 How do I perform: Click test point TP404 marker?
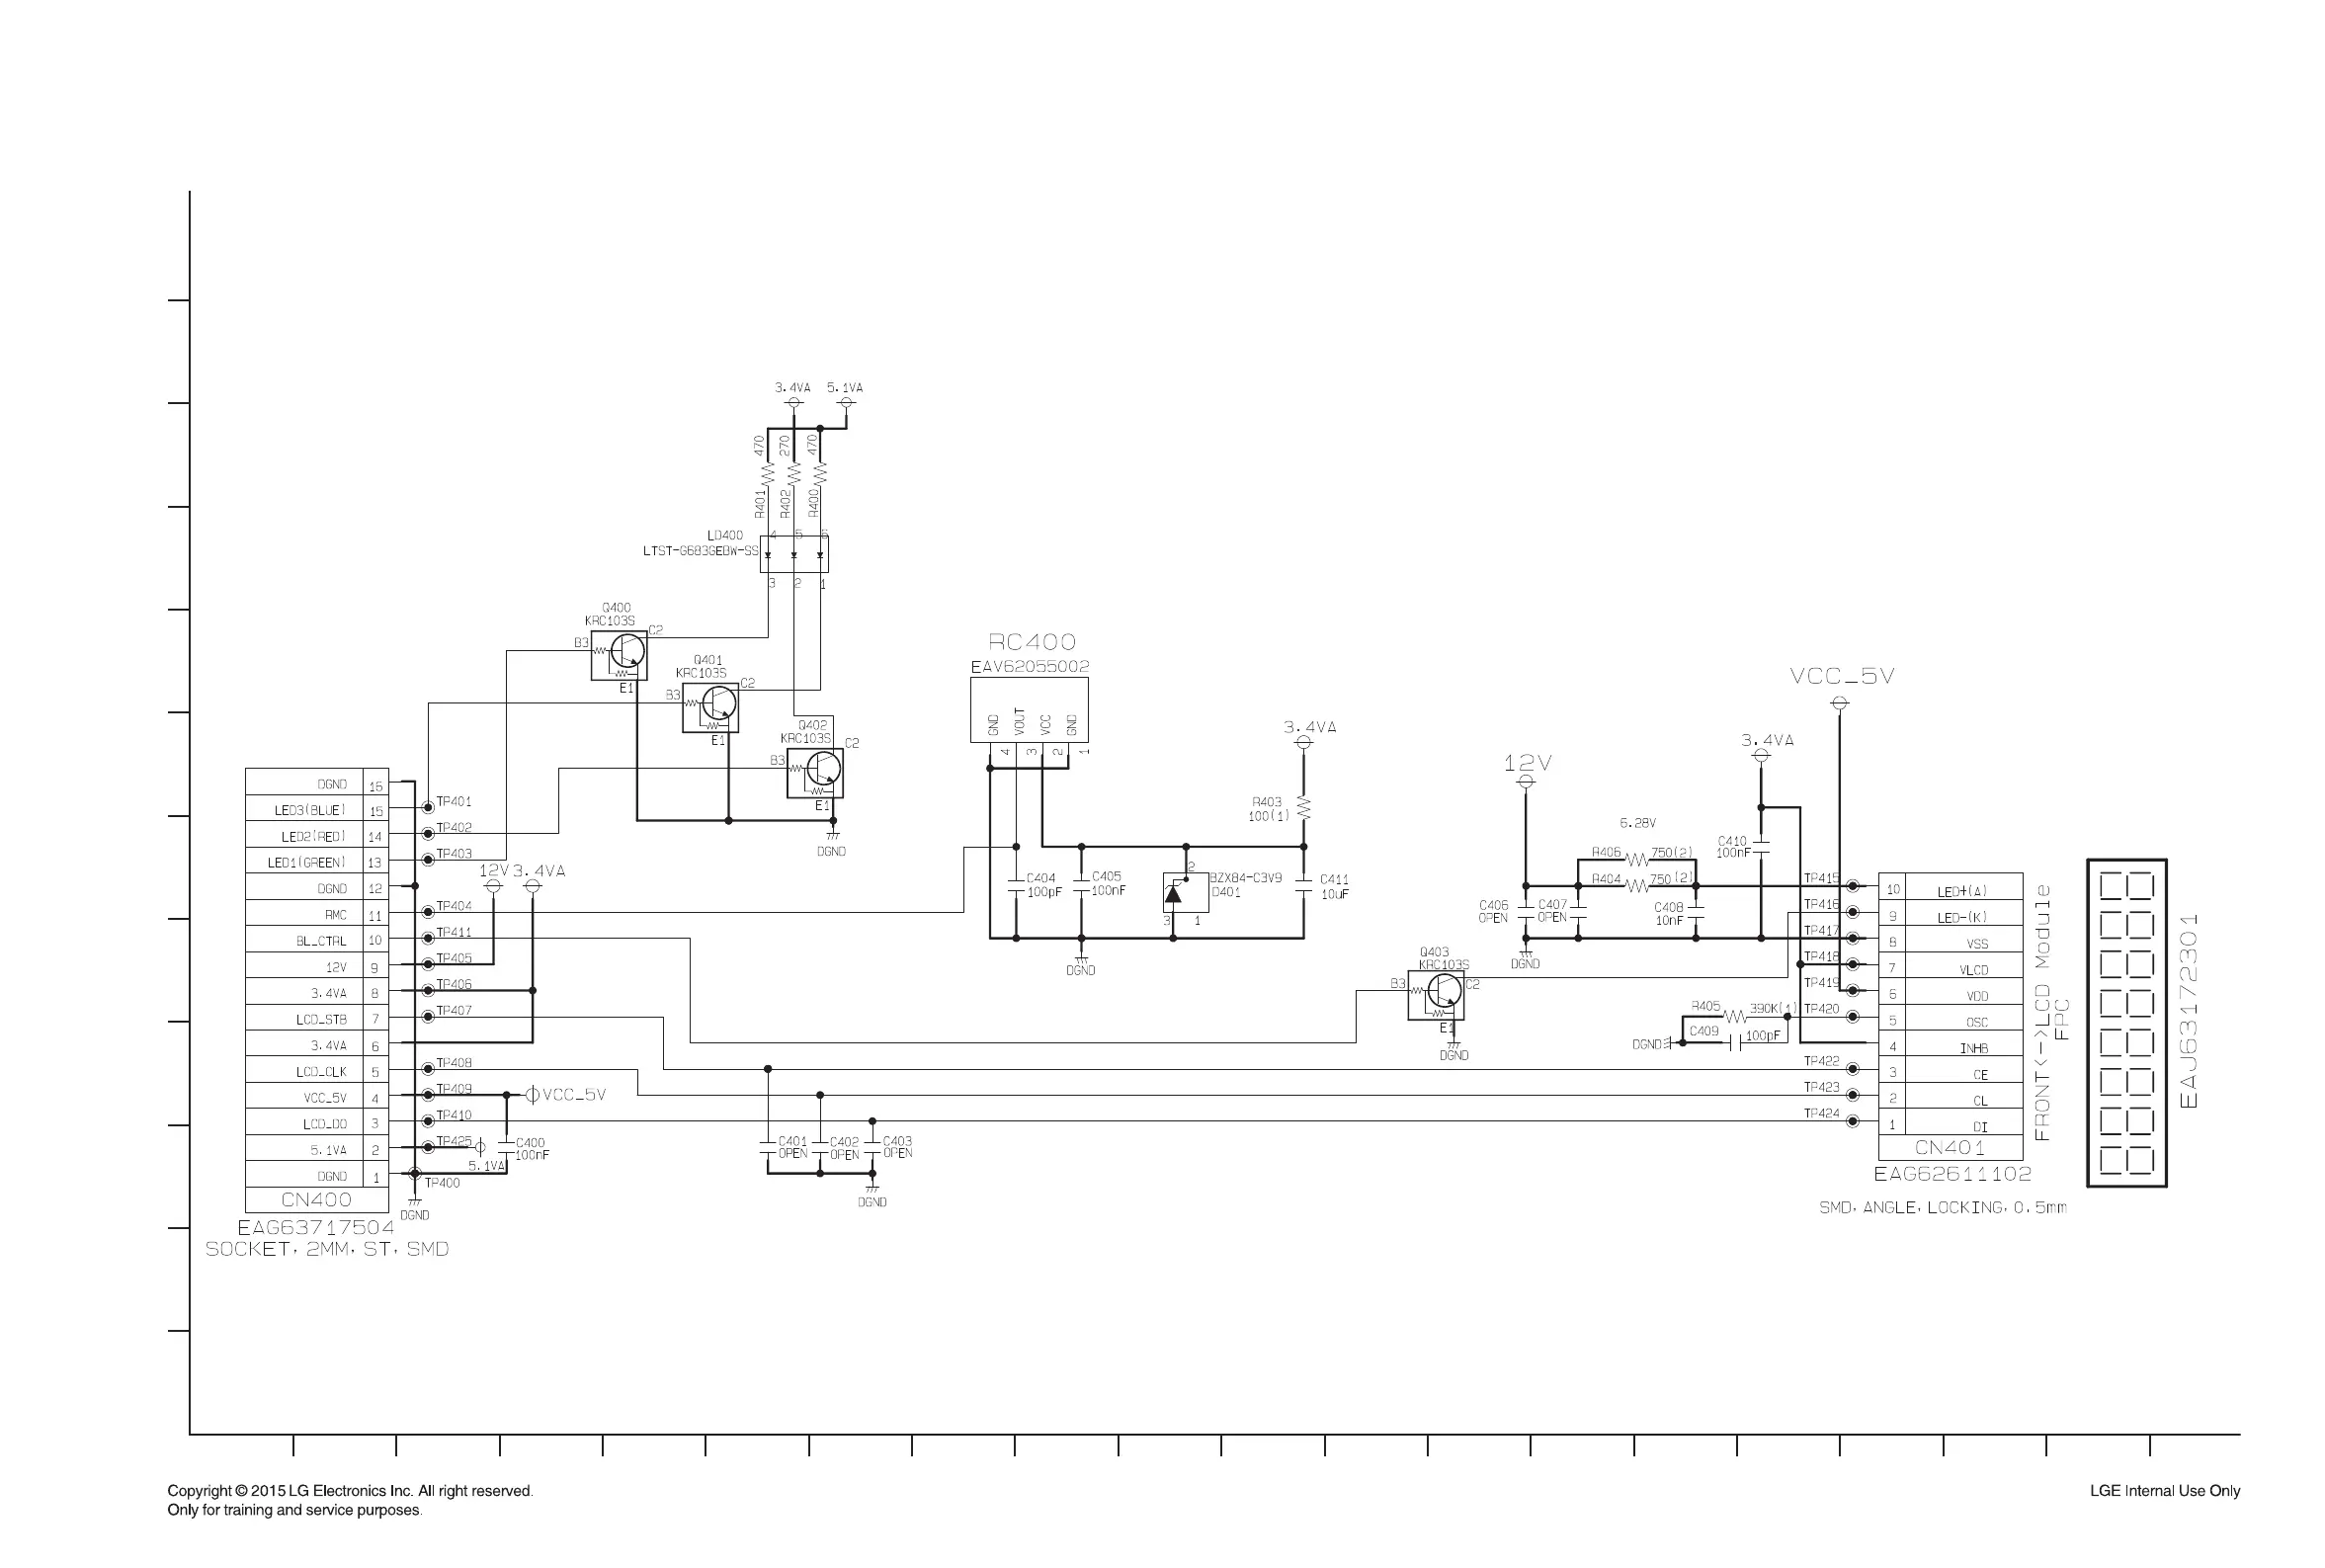[x=428, y=911]
